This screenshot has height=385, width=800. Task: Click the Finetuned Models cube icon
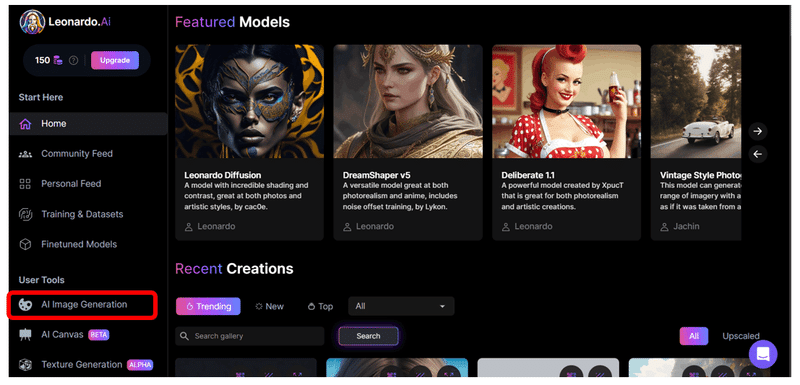(25, 244)
